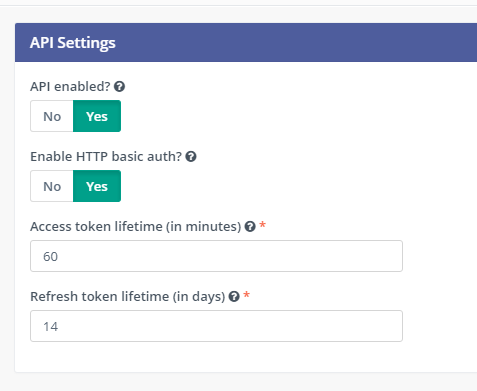Screen dimensions: 477x391
Task: Click 'Access token lifetime (in minutes)' label
Action: pyautogui.click(x=136, y=227)
